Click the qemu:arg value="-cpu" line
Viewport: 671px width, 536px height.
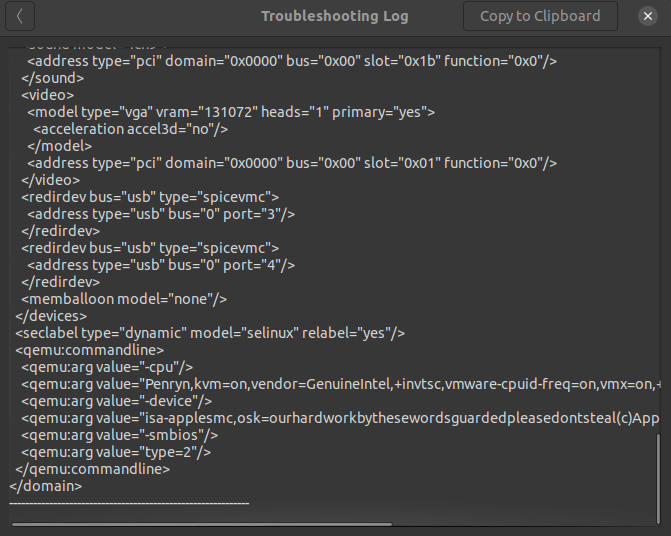click(x=107, y=367)
